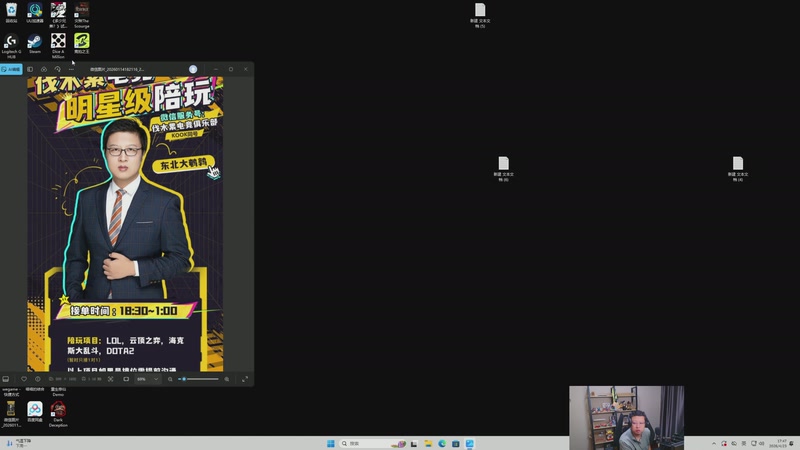This screenshot has width=800, height=450.
Task: Open the Baidu Netdisk desktop shortcut
Action: coord(35,411)
